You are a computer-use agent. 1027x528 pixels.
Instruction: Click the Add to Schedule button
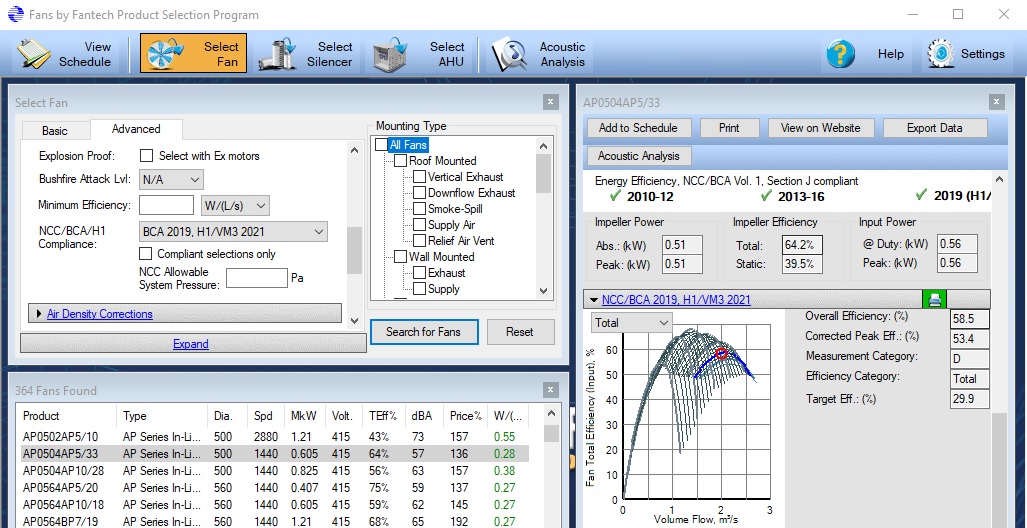(x=638, y=128)
